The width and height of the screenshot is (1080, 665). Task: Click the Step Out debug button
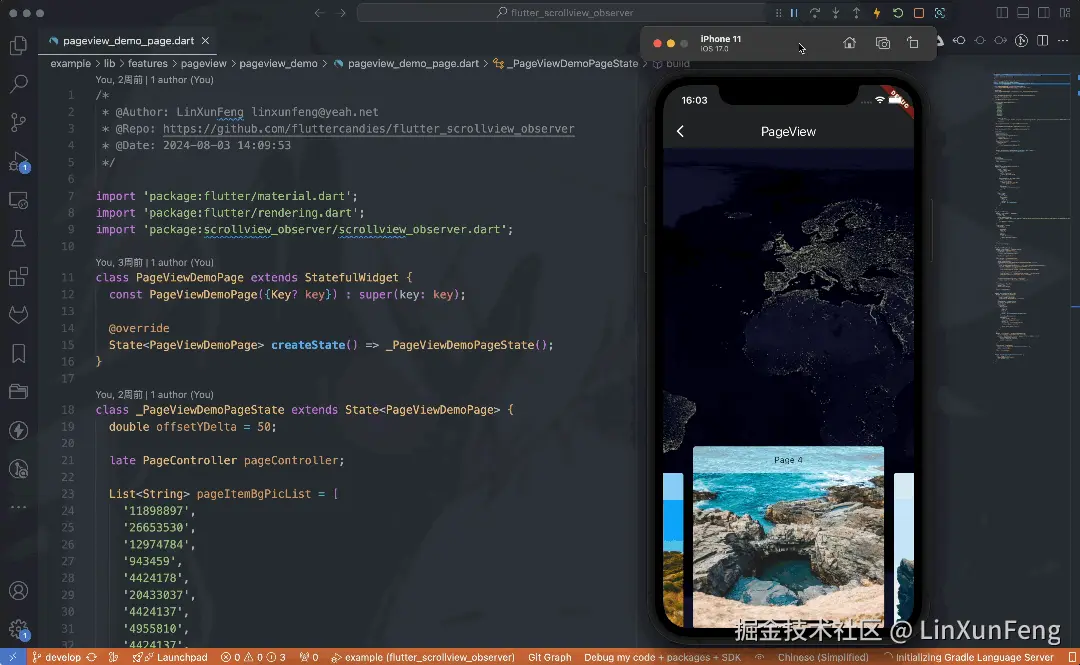(x=856, y=13)
